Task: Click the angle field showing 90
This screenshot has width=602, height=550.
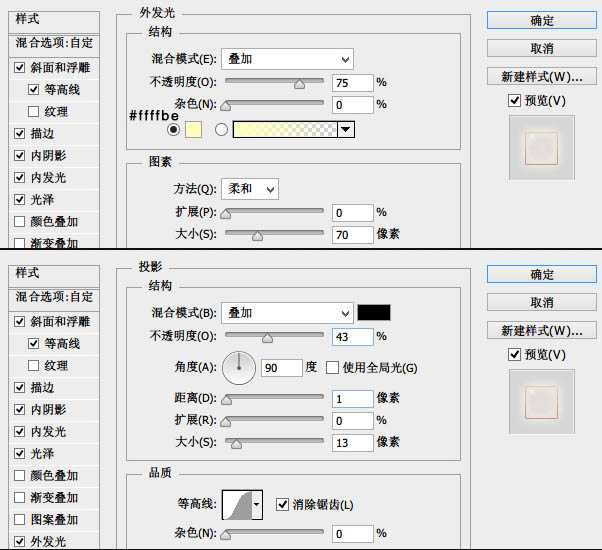Action: tap(281, 368)
